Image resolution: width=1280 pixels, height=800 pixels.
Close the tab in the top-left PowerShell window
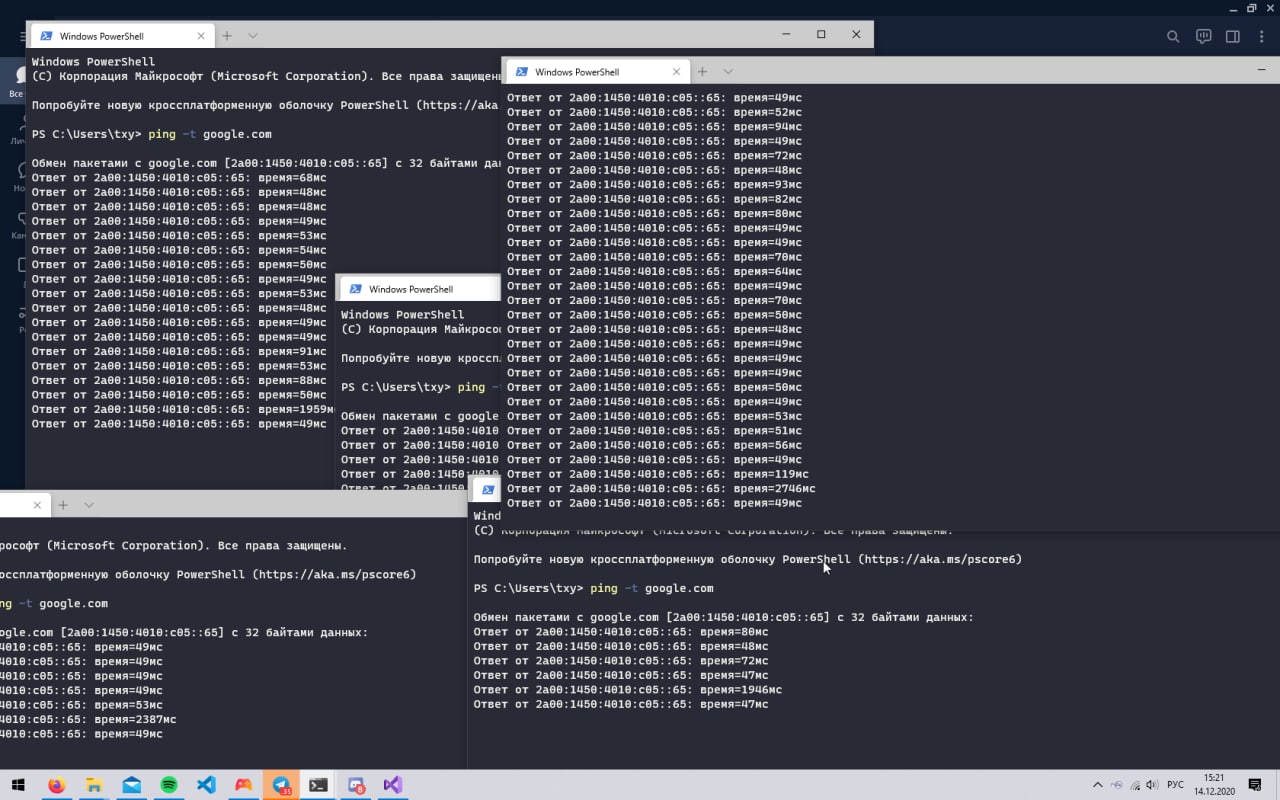(x=201, y=36)
